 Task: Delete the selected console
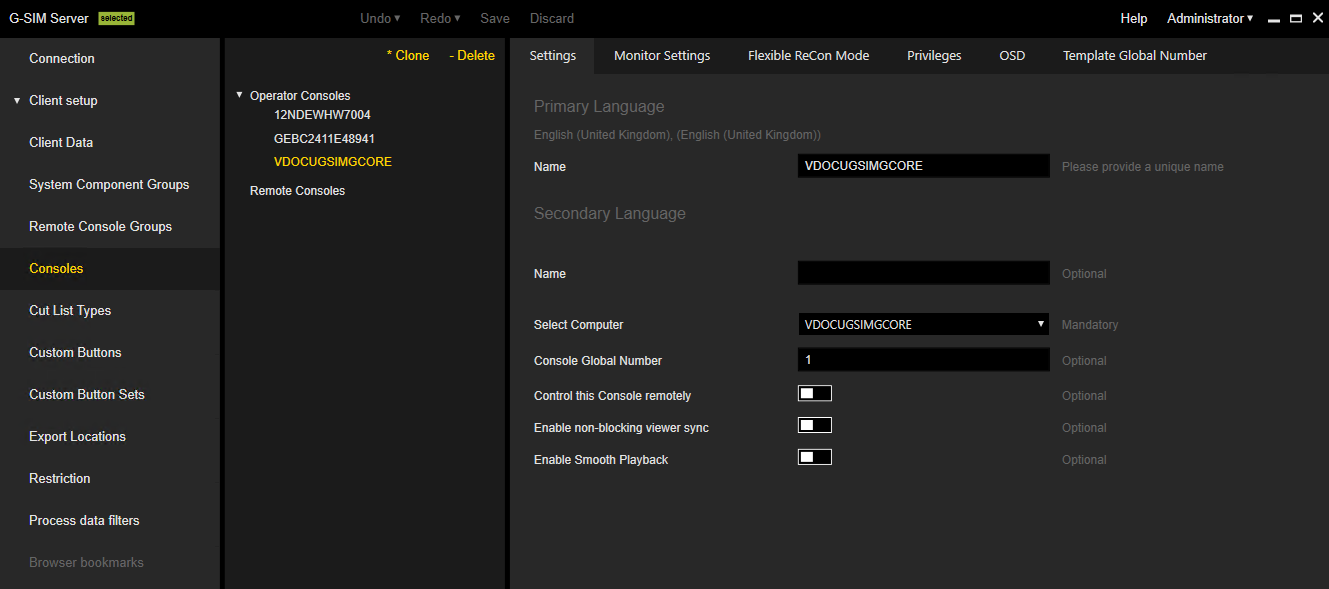coord(472,56)
